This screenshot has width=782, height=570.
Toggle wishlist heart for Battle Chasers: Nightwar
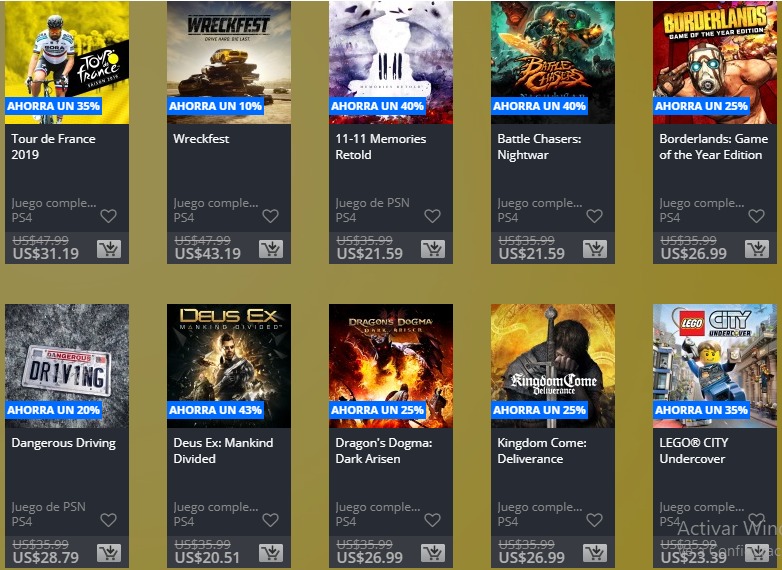[594, 216]
